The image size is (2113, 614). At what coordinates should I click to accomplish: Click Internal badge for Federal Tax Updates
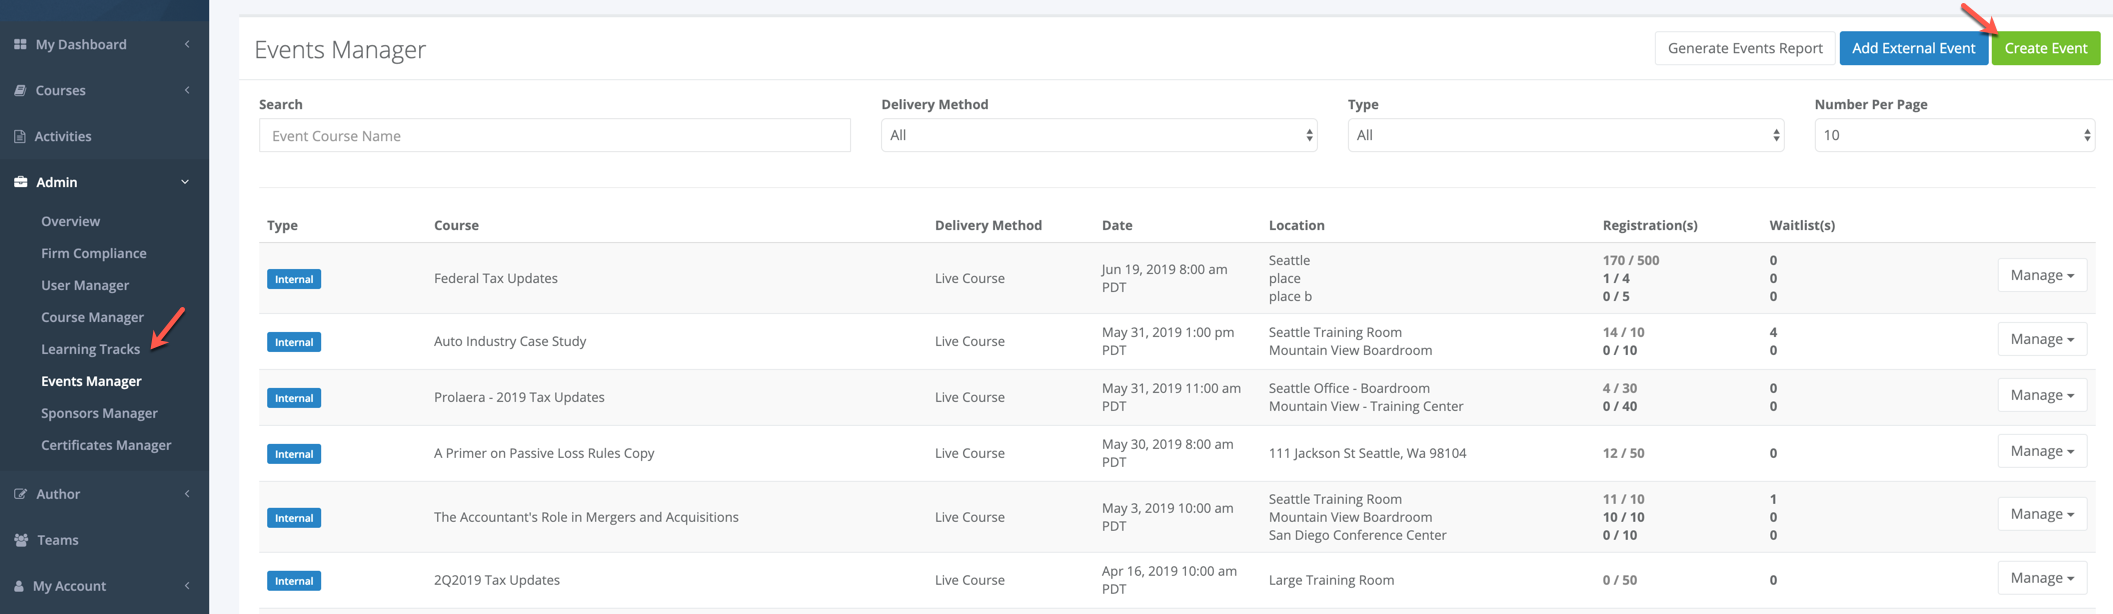tap(294, 279)
